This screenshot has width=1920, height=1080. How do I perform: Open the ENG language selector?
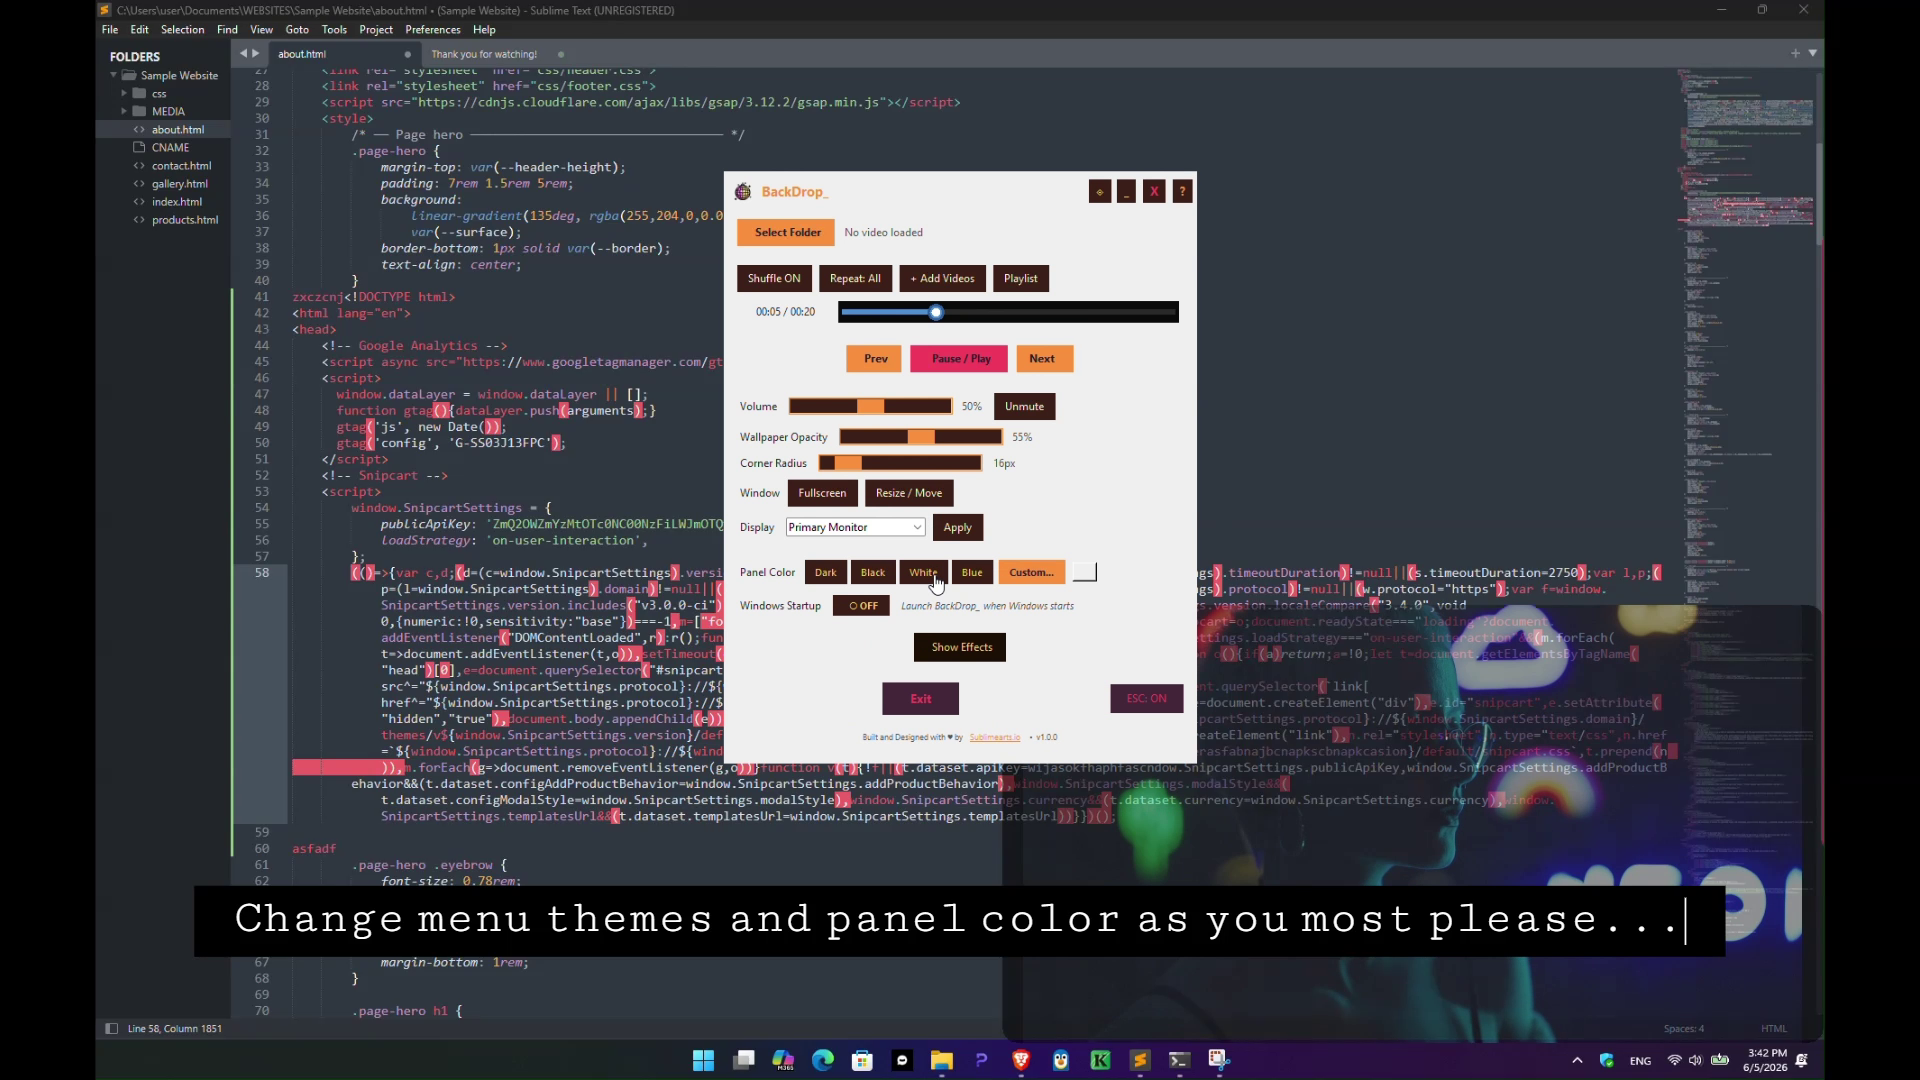[1641, 1061]
